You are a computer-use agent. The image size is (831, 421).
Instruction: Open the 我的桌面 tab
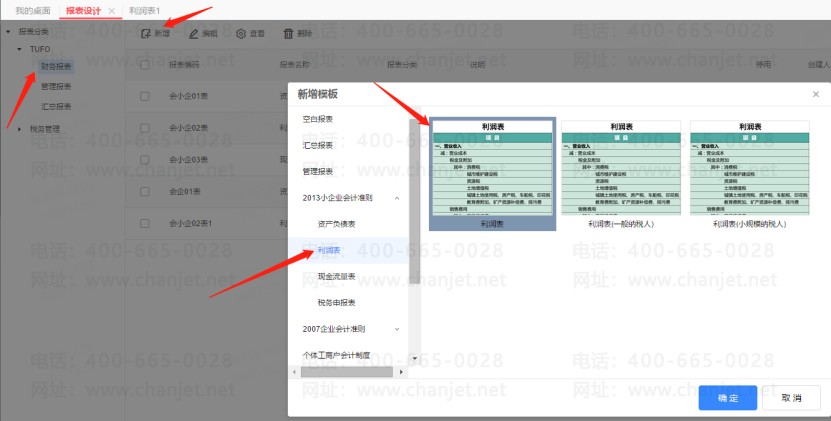click(x=31, y=10)
